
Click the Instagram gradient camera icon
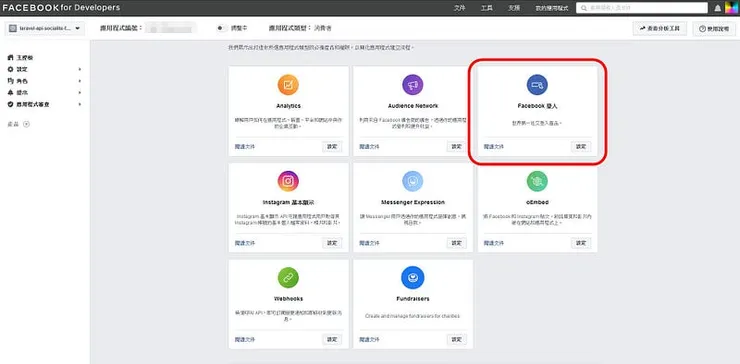click(288, 181)
